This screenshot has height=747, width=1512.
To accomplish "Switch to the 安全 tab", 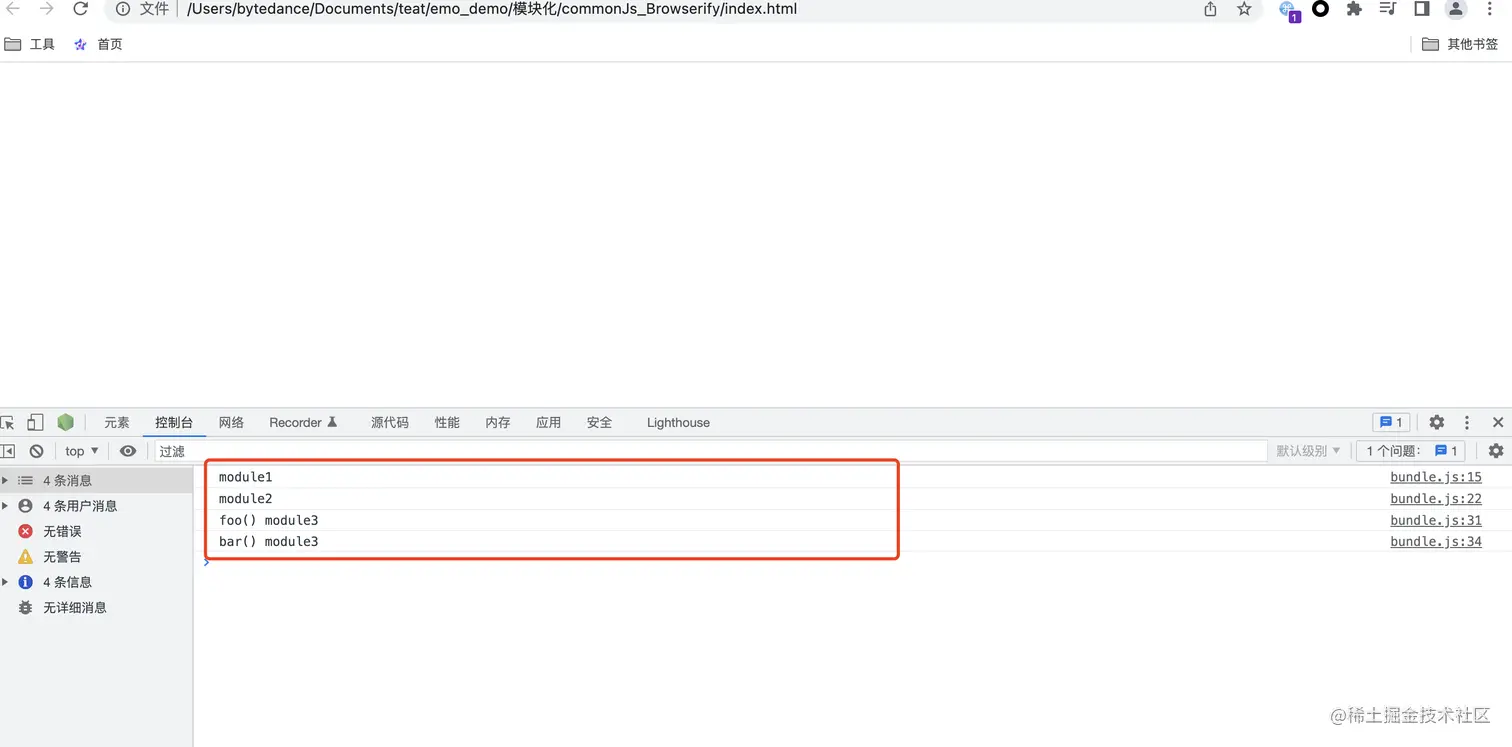I will 600,422.
